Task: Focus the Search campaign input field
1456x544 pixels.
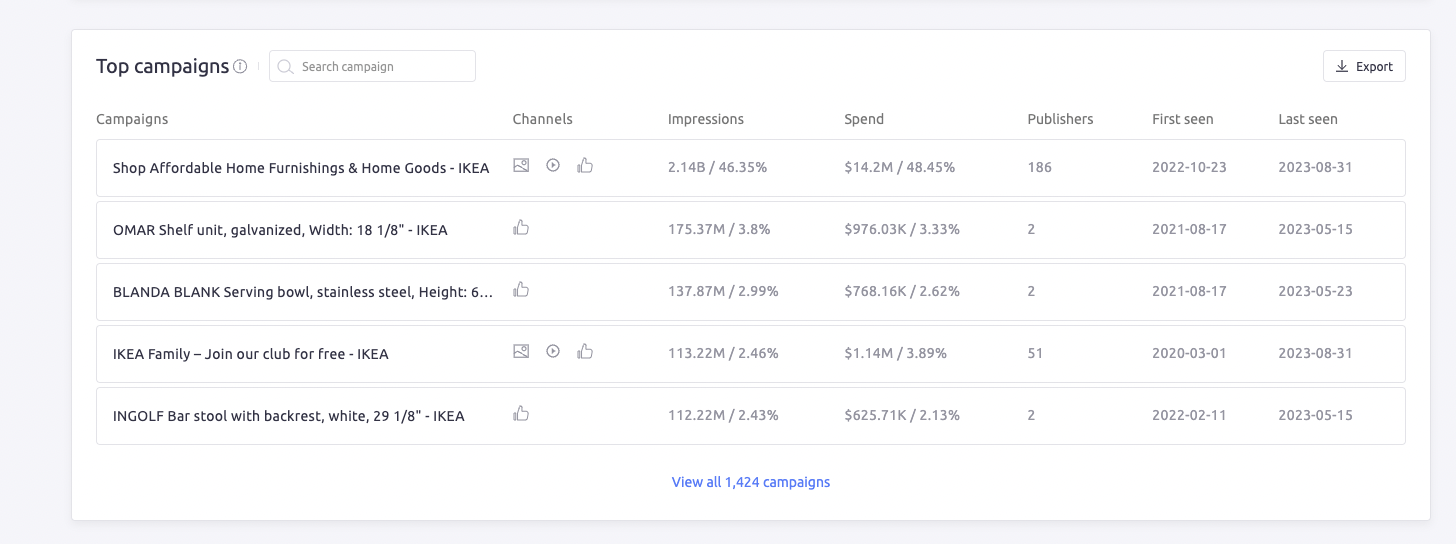Action: 380,67
